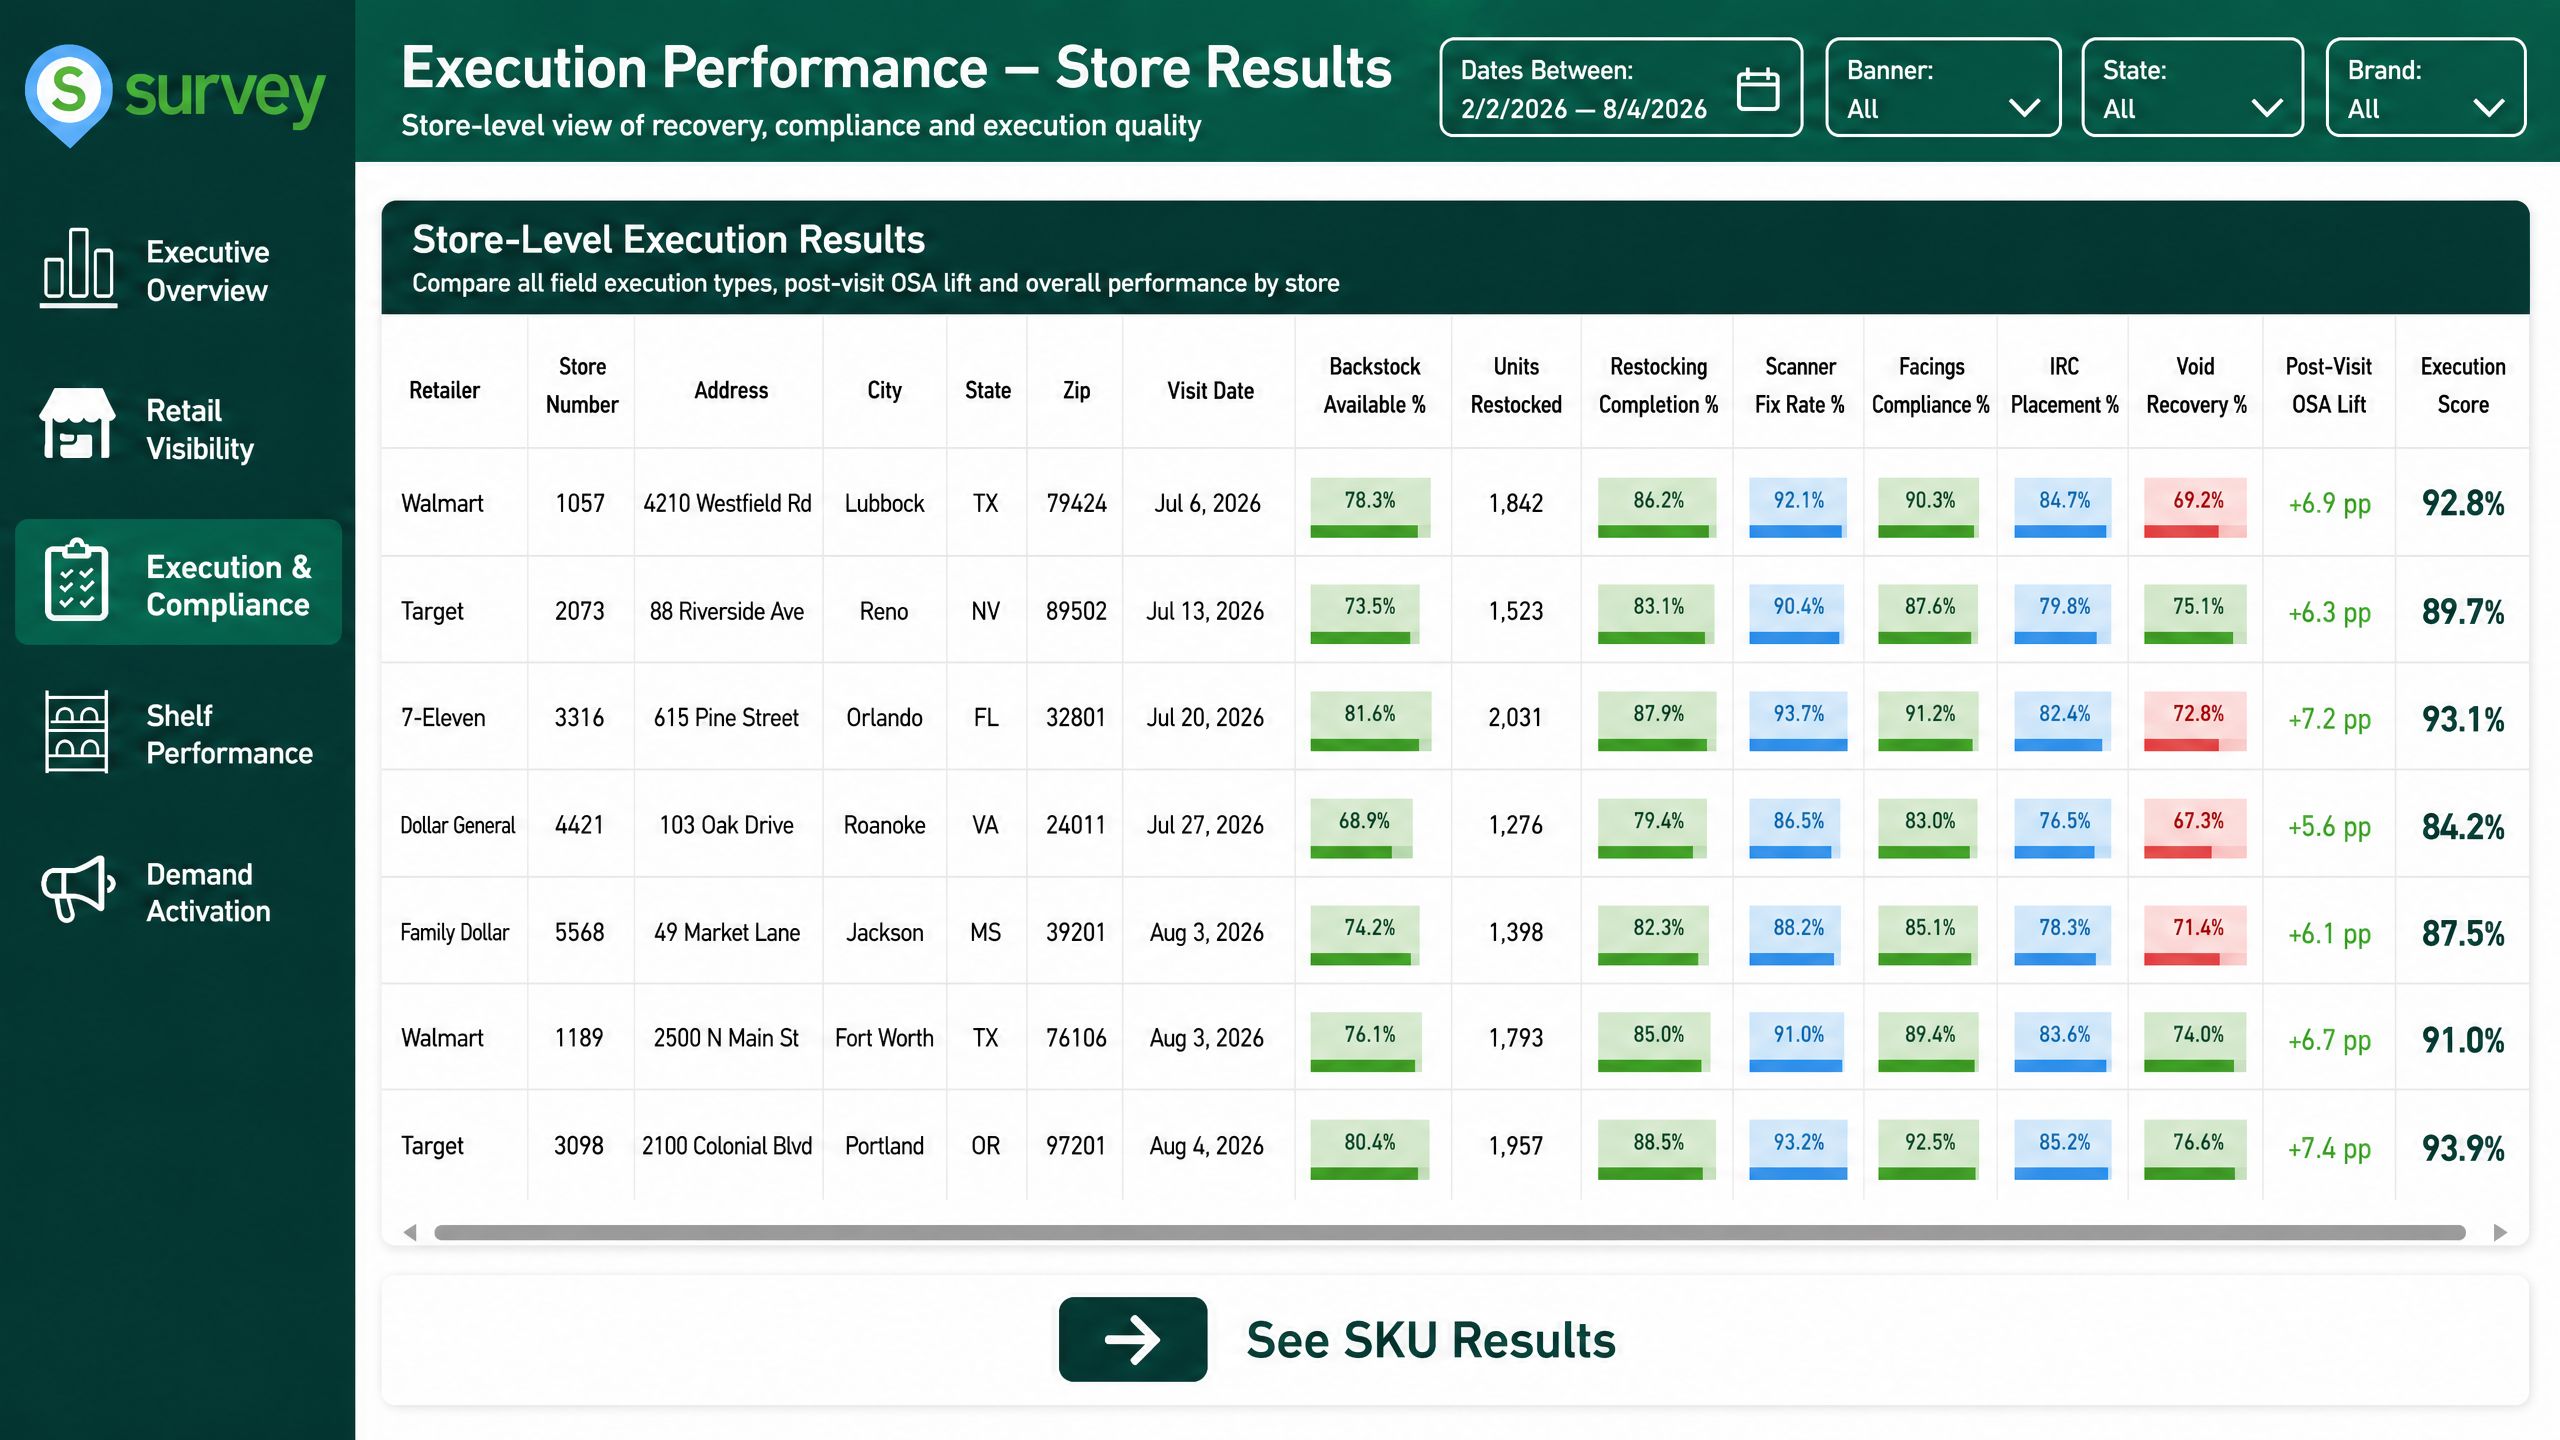Click OSA lift +7.2 pp
The width and height of the screenshot is (2560, 1440).
click(2329, 720)
